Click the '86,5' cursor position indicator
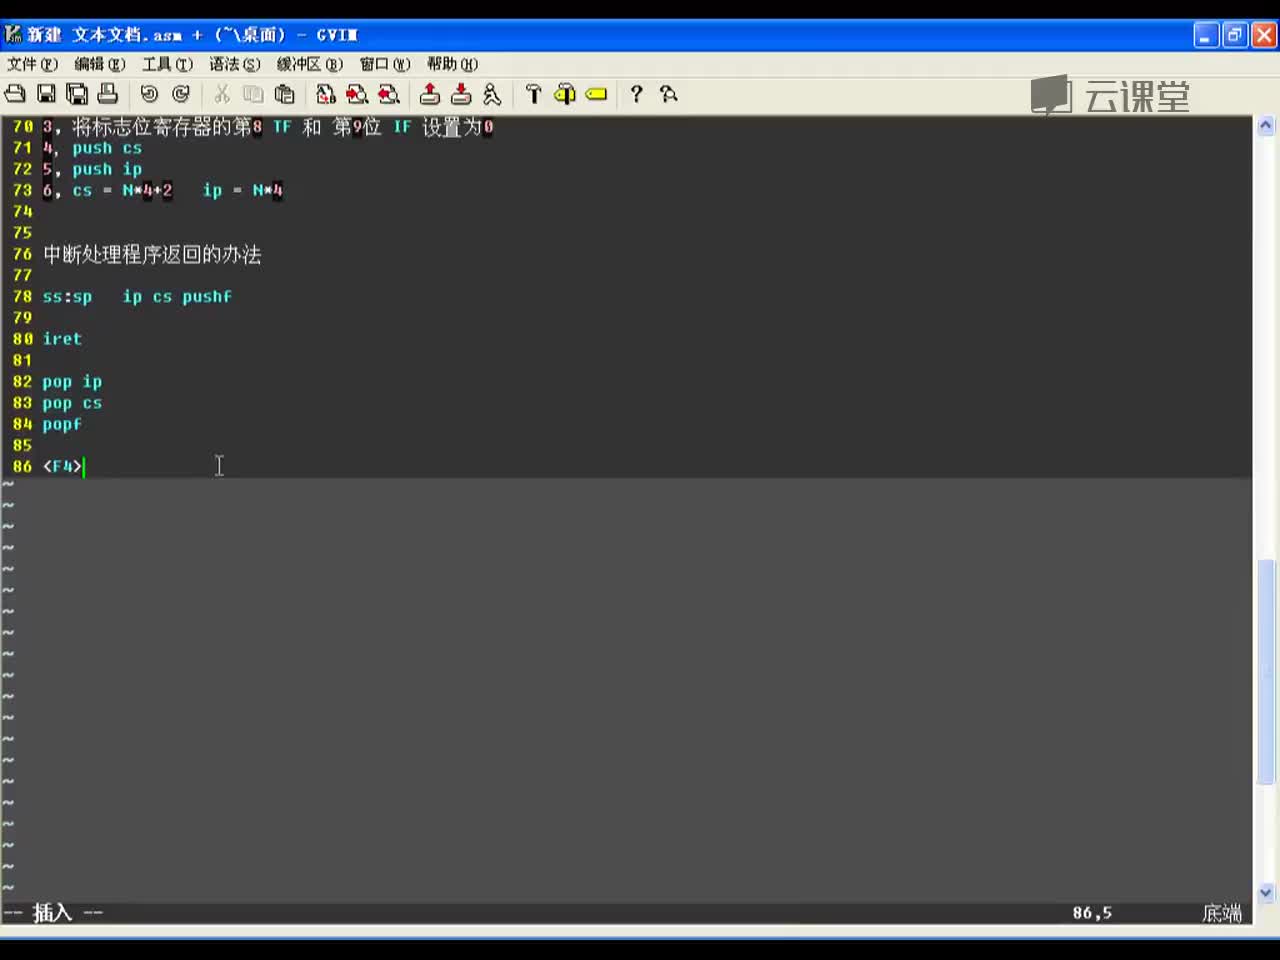The image size is (1280, 960). (x=1092, y=913)
